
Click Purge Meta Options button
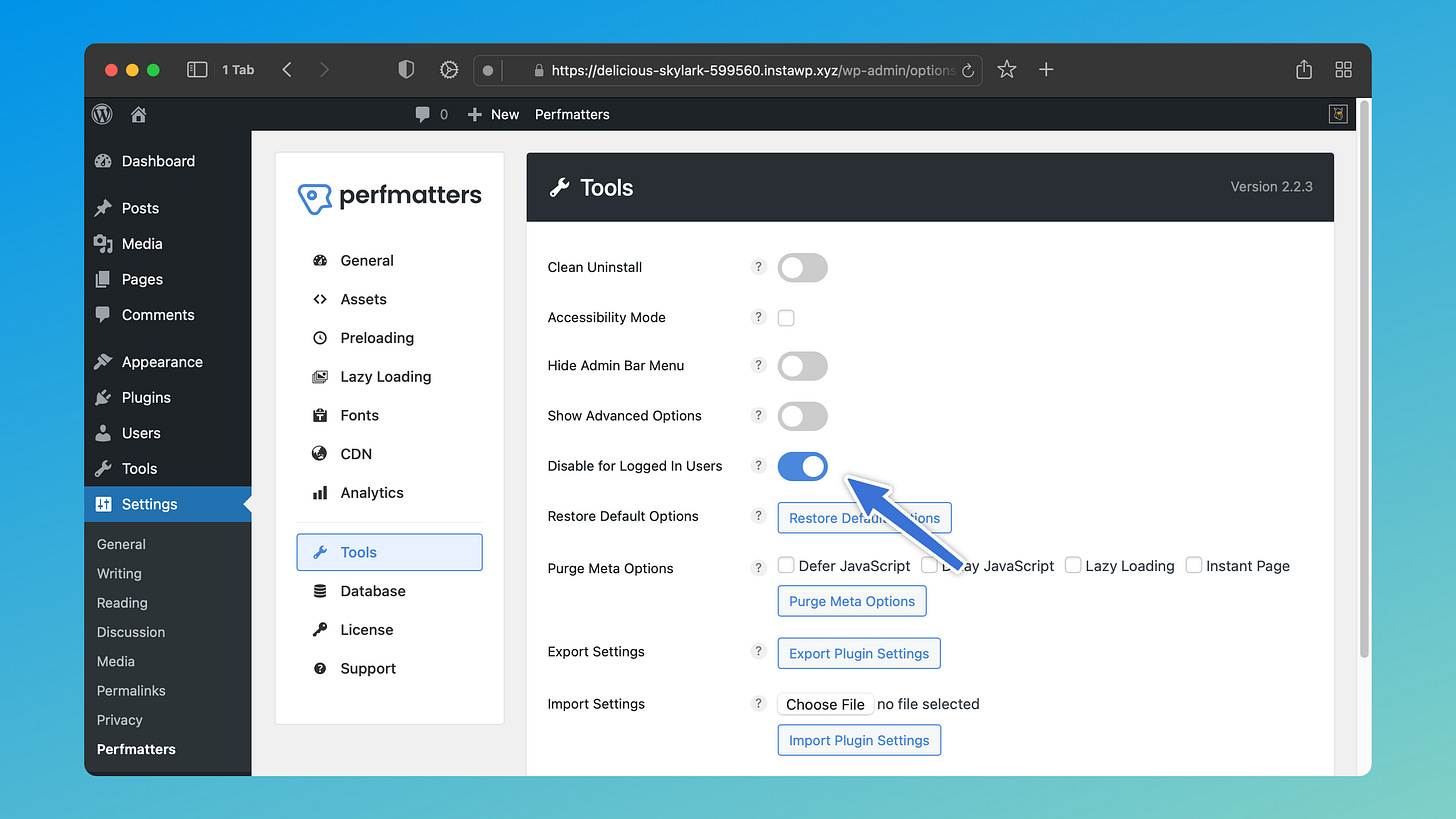852,601
